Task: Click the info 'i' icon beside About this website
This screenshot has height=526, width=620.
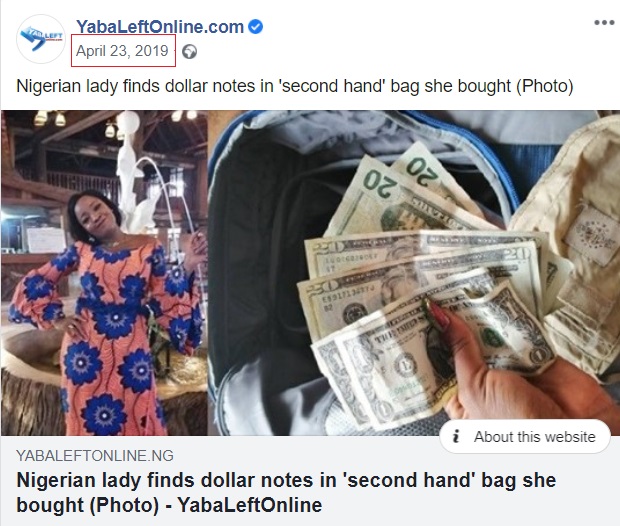Action: click(456, 437)
